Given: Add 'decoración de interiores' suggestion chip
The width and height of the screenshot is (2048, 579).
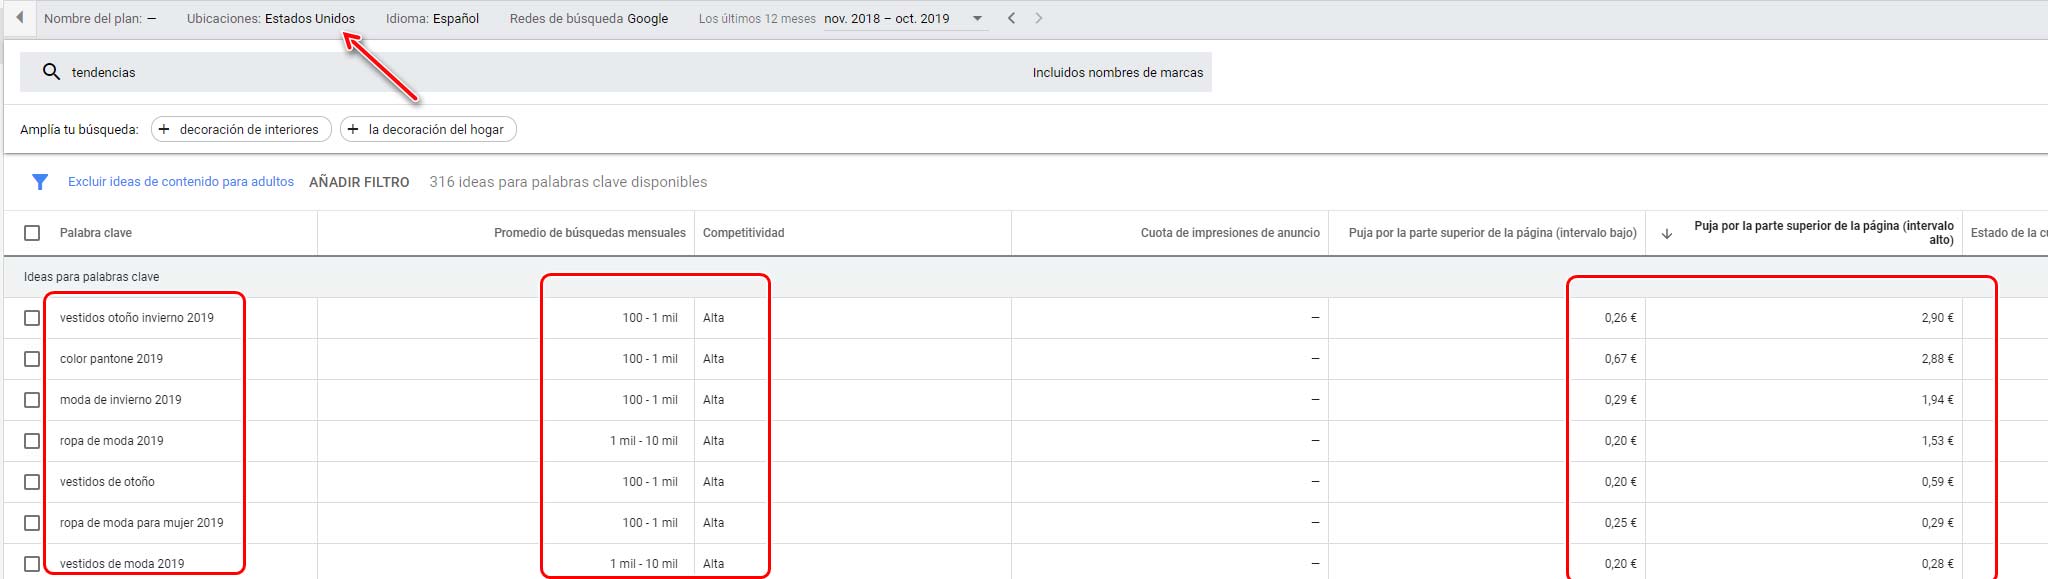Looking at the screenshot, I should pyautogui.click(x=239, y=129).
